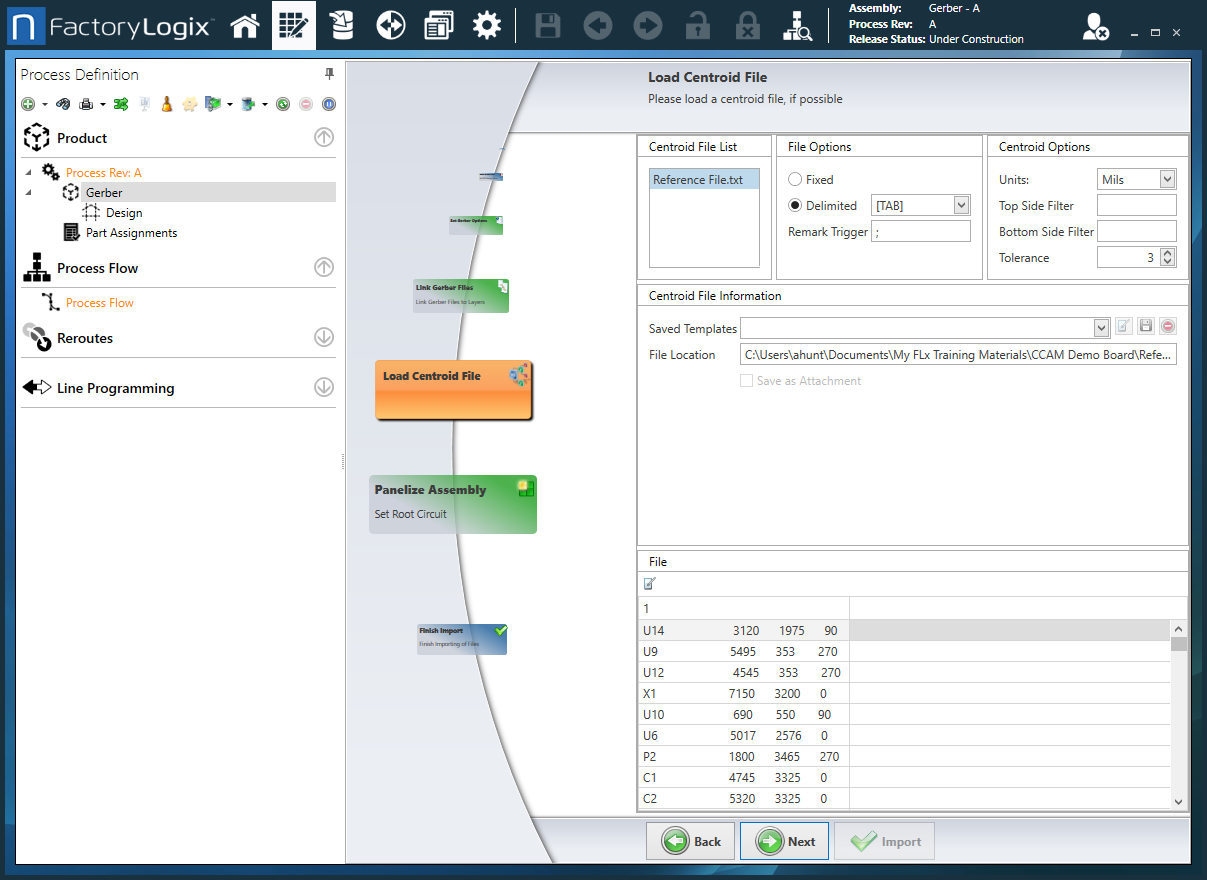Image resolution: width=1207 pixels, height=880 pixels.
Task: Enable the Save as Attachment checkbox
Action: pos(746,380)
